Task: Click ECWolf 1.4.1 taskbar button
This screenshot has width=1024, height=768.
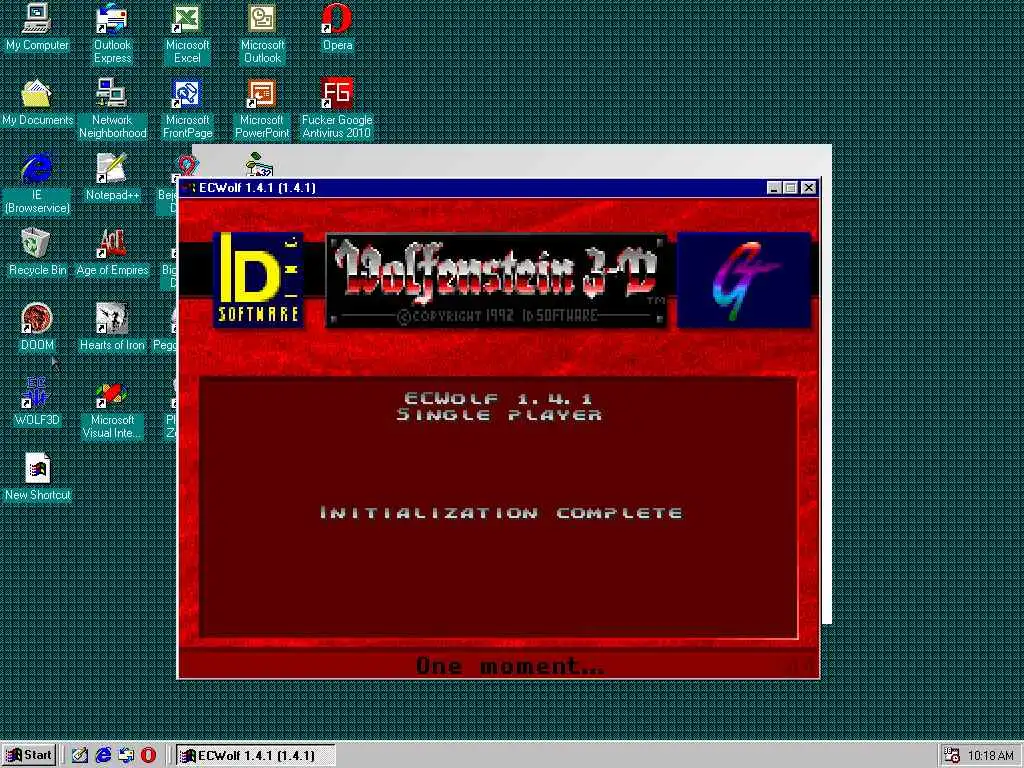Action: 255,755
